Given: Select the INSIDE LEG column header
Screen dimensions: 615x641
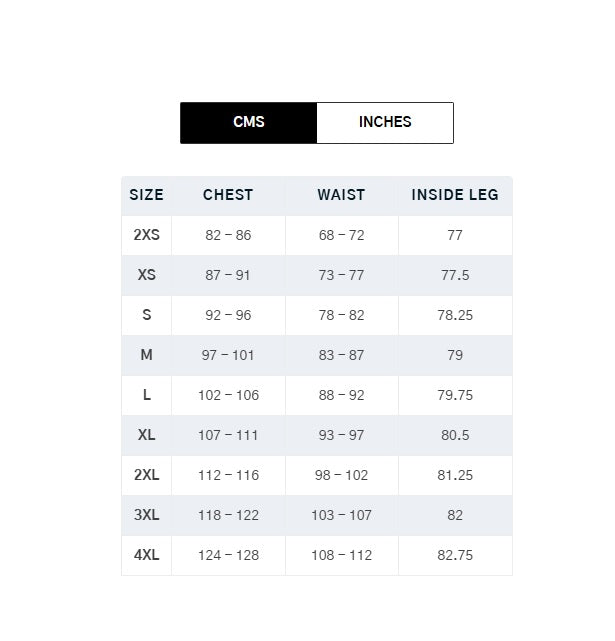Looking at the screenshot, I should pos(455,195).
